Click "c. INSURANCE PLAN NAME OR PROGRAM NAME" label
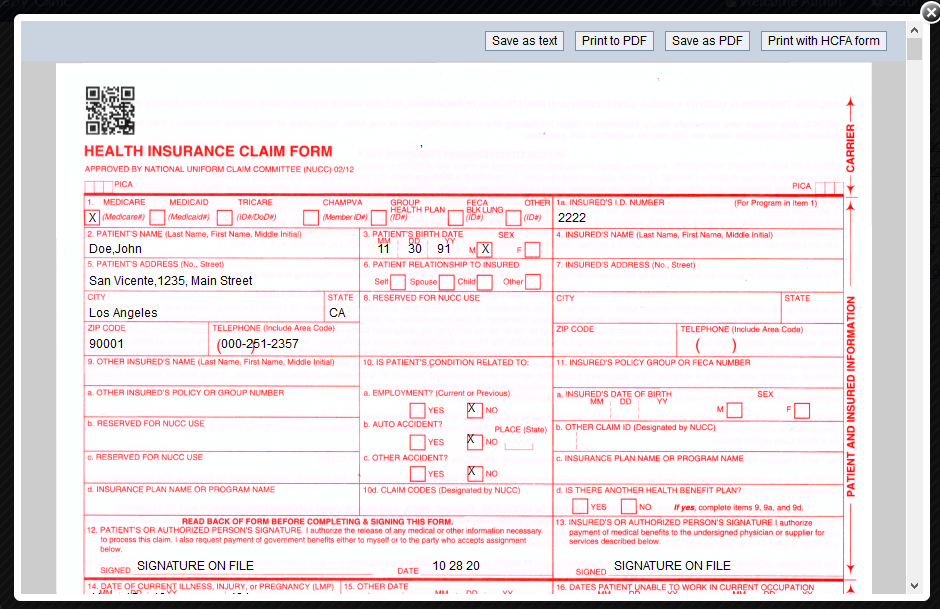The width and height of the screenshot is (940, 609). (650, 459)
